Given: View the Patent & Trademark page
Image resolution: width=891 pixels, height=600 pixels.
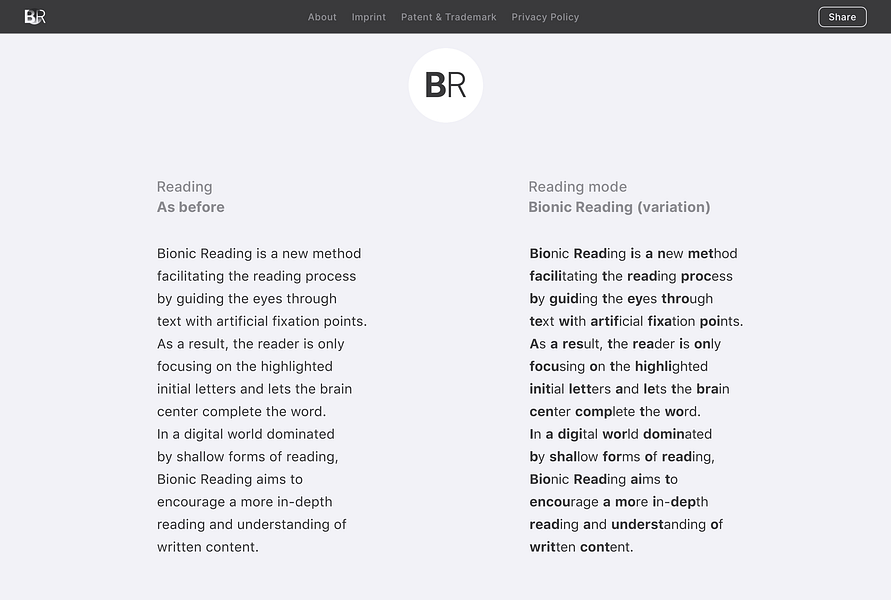Looking at the screenshot, I should [x=448, y=17].
